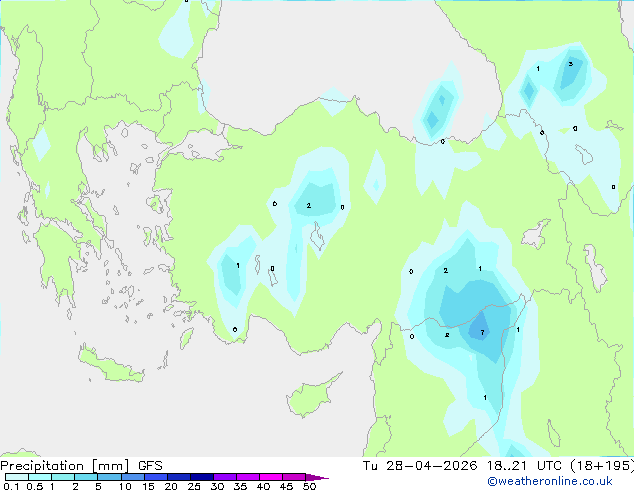This screenshot has height=490, width=634.
Task: Select the 10–15 mm legend color swatch
Action: tap(132, 477)
